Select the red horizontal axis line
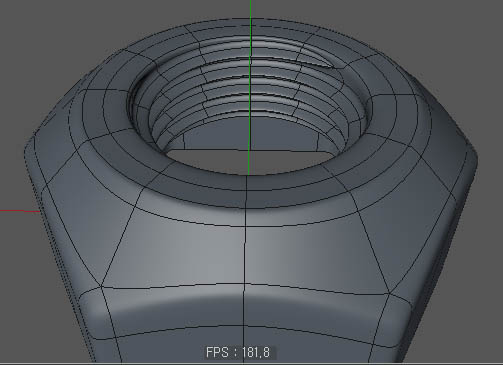 (x=20, y=211)
